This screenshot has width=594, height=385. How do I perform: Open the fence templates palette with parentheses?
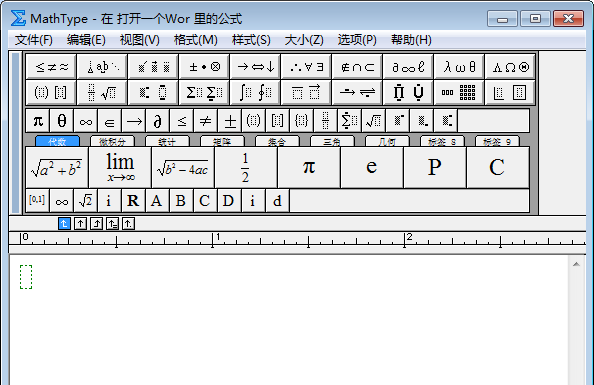tap(52, 92)
